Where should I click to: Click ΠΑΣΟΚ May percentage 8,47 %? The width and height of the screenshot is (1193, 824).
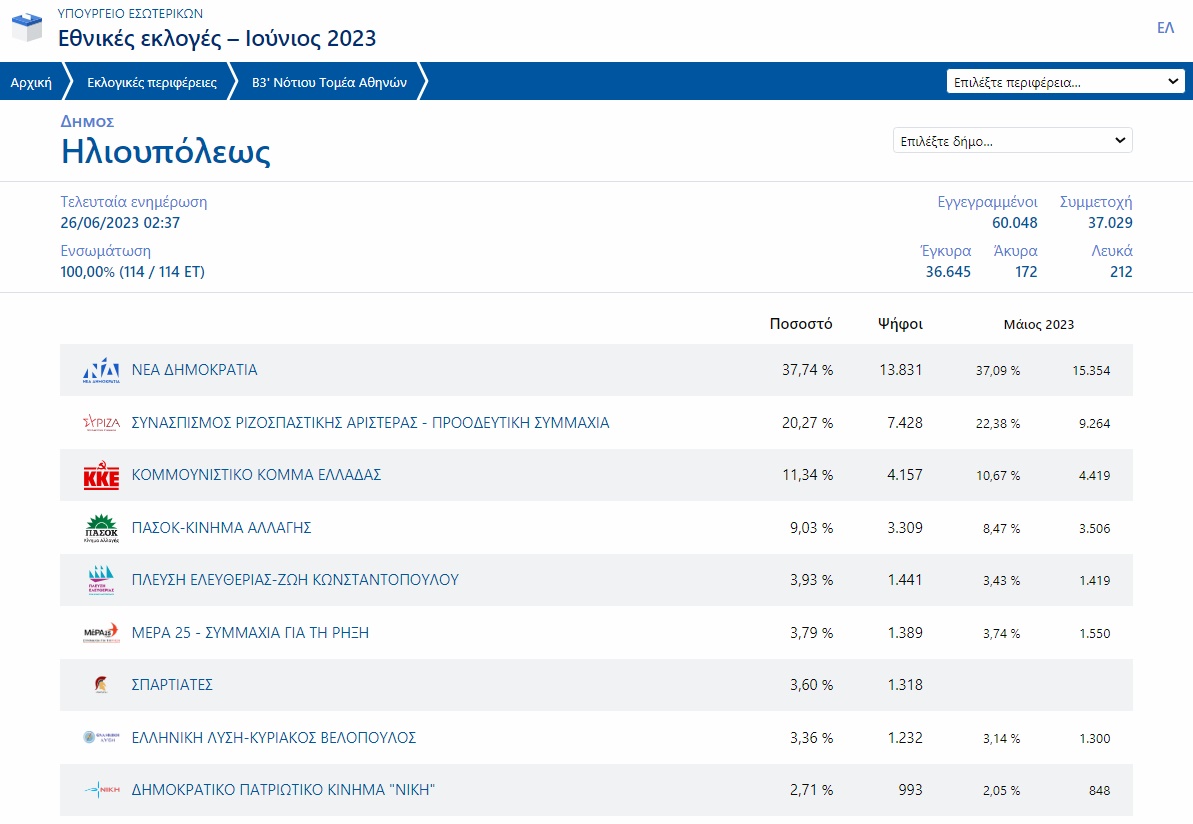pyautogui.click(x=1001, y=528)
